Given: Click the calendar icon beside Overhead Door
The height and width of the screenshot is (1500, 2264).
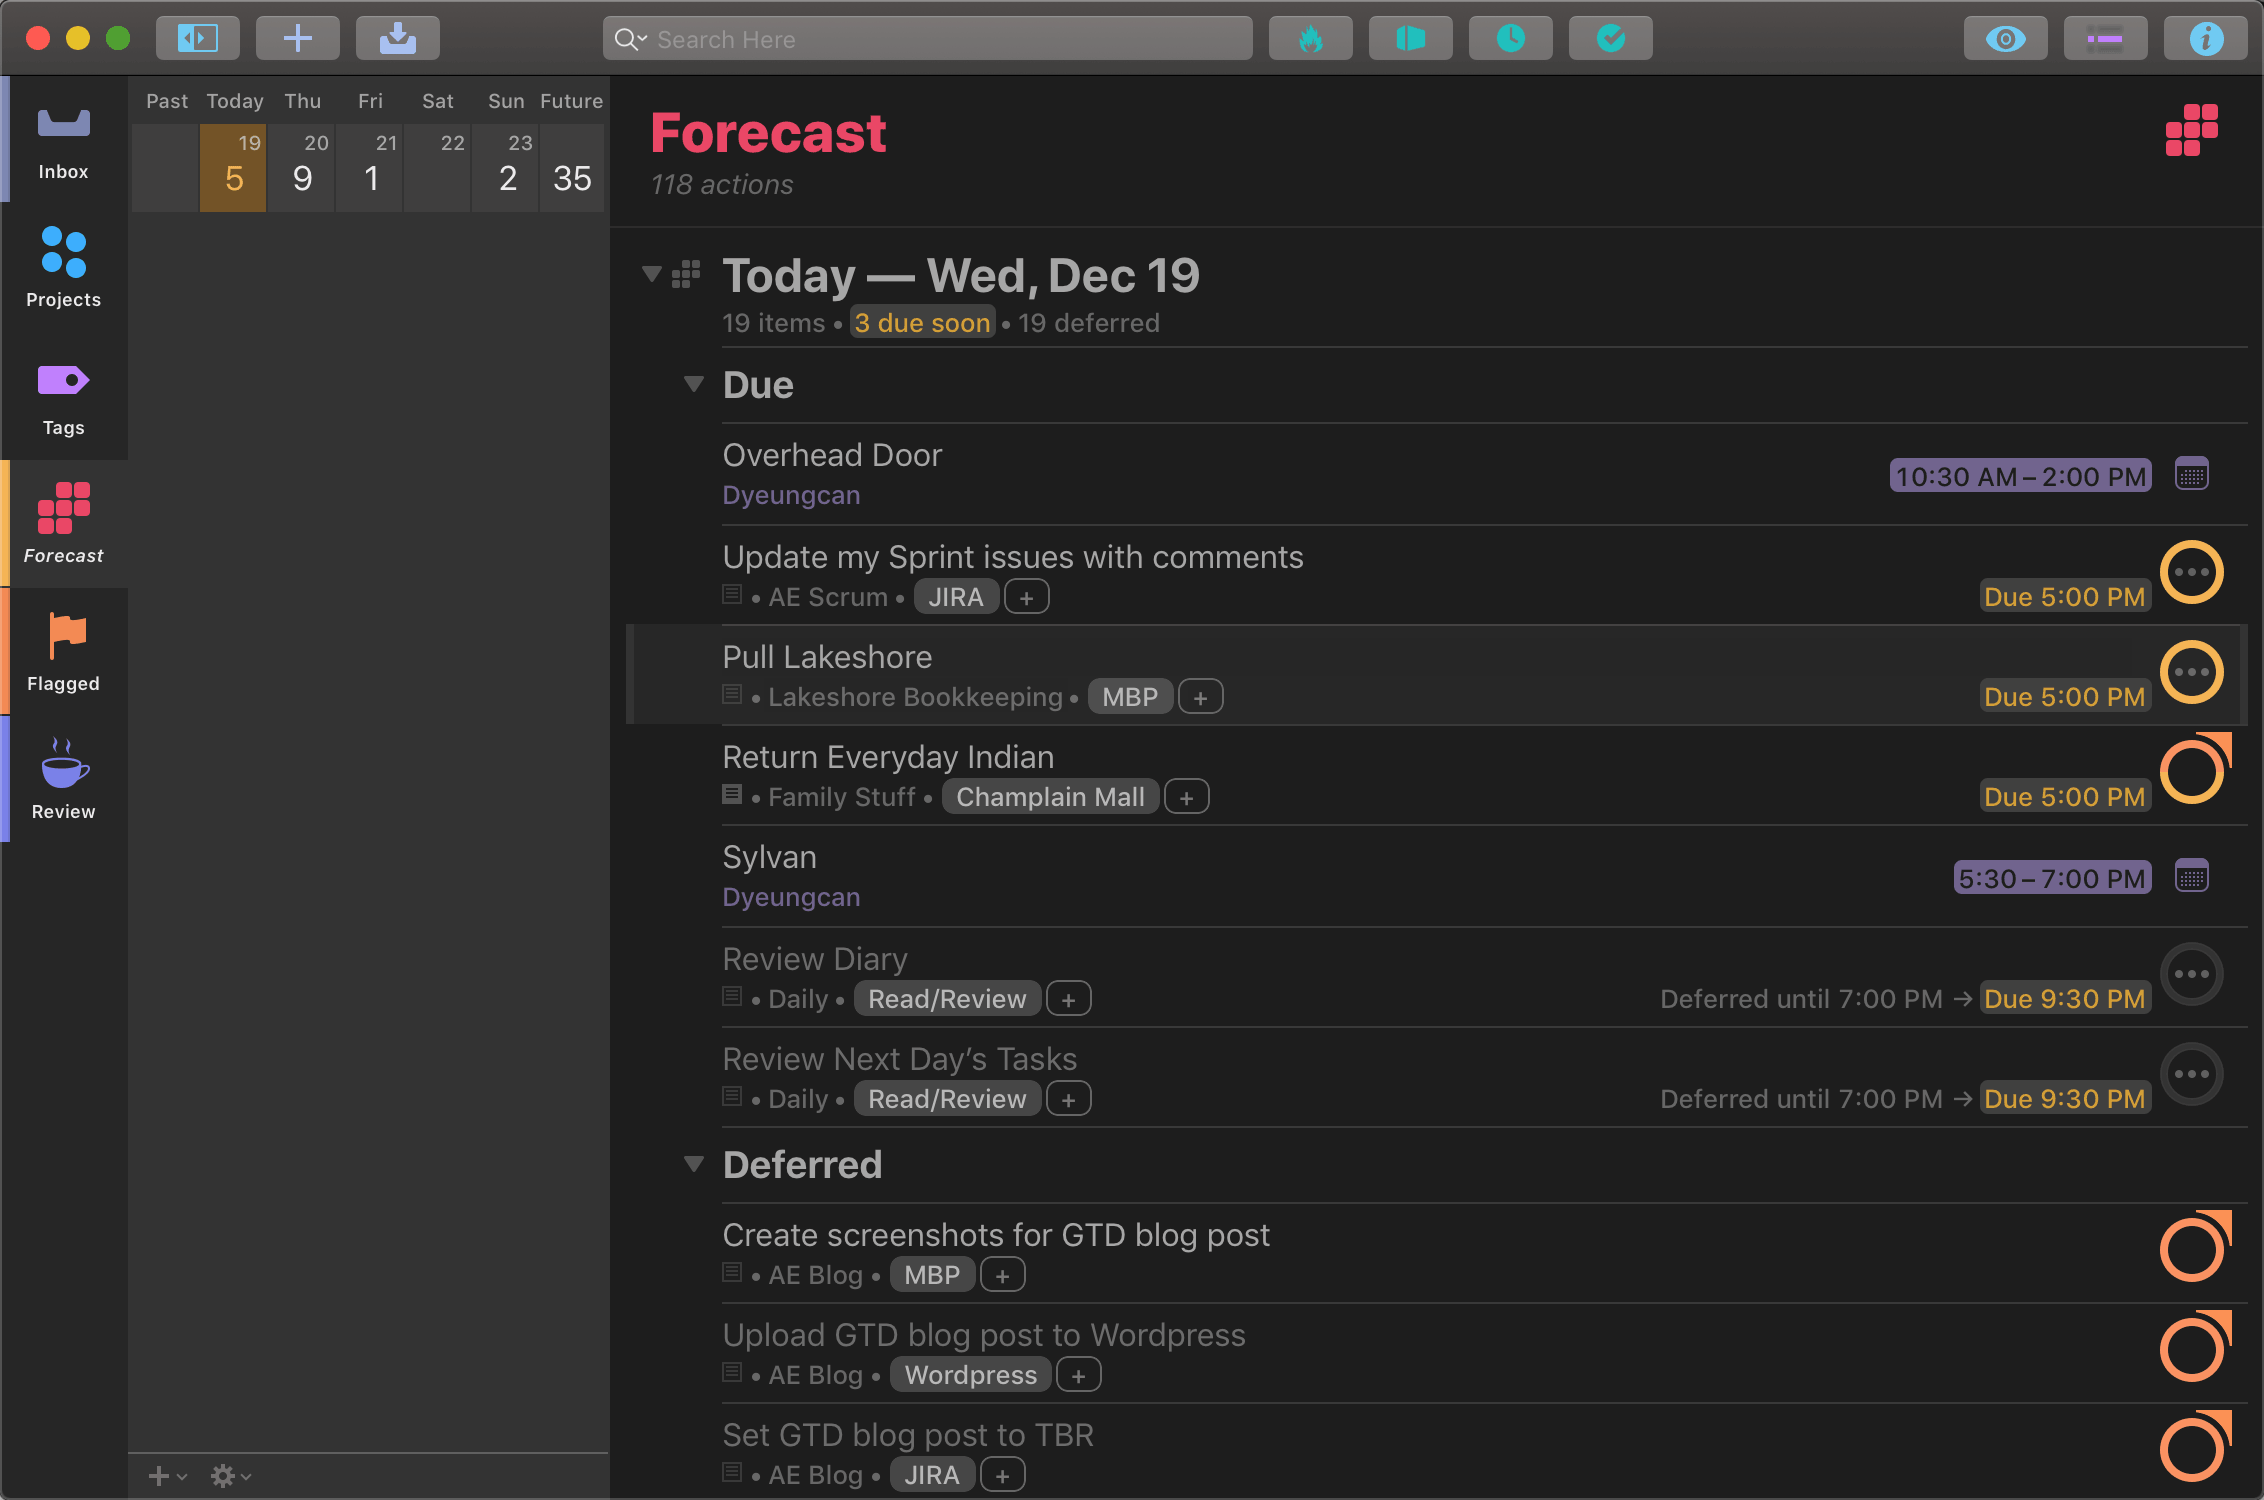Looking at the screenshot, I should (x=2192, y=475).
